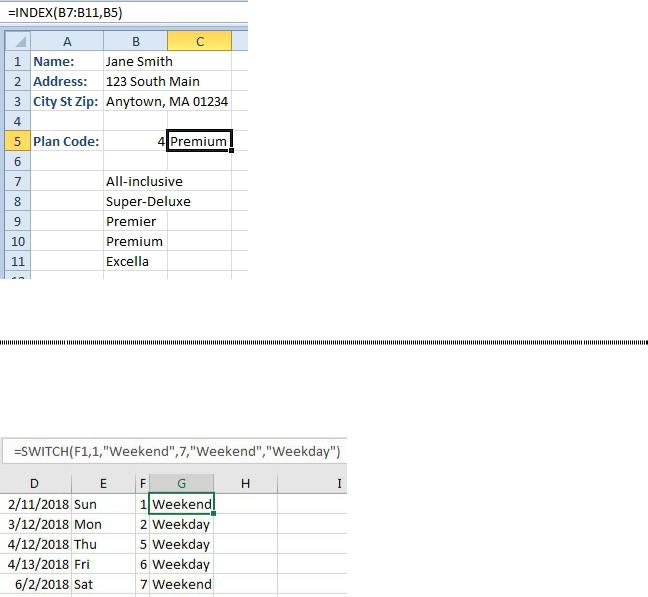Select row 11 header
This screenshot has height=597, width=648.
[17, 262]
